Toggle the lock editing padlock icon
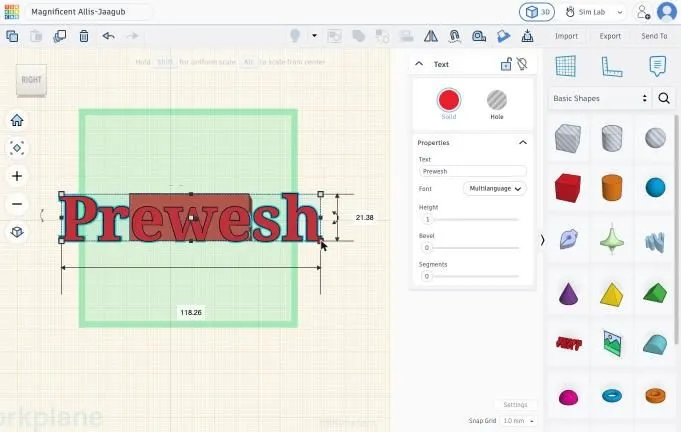 pos(506,64)
